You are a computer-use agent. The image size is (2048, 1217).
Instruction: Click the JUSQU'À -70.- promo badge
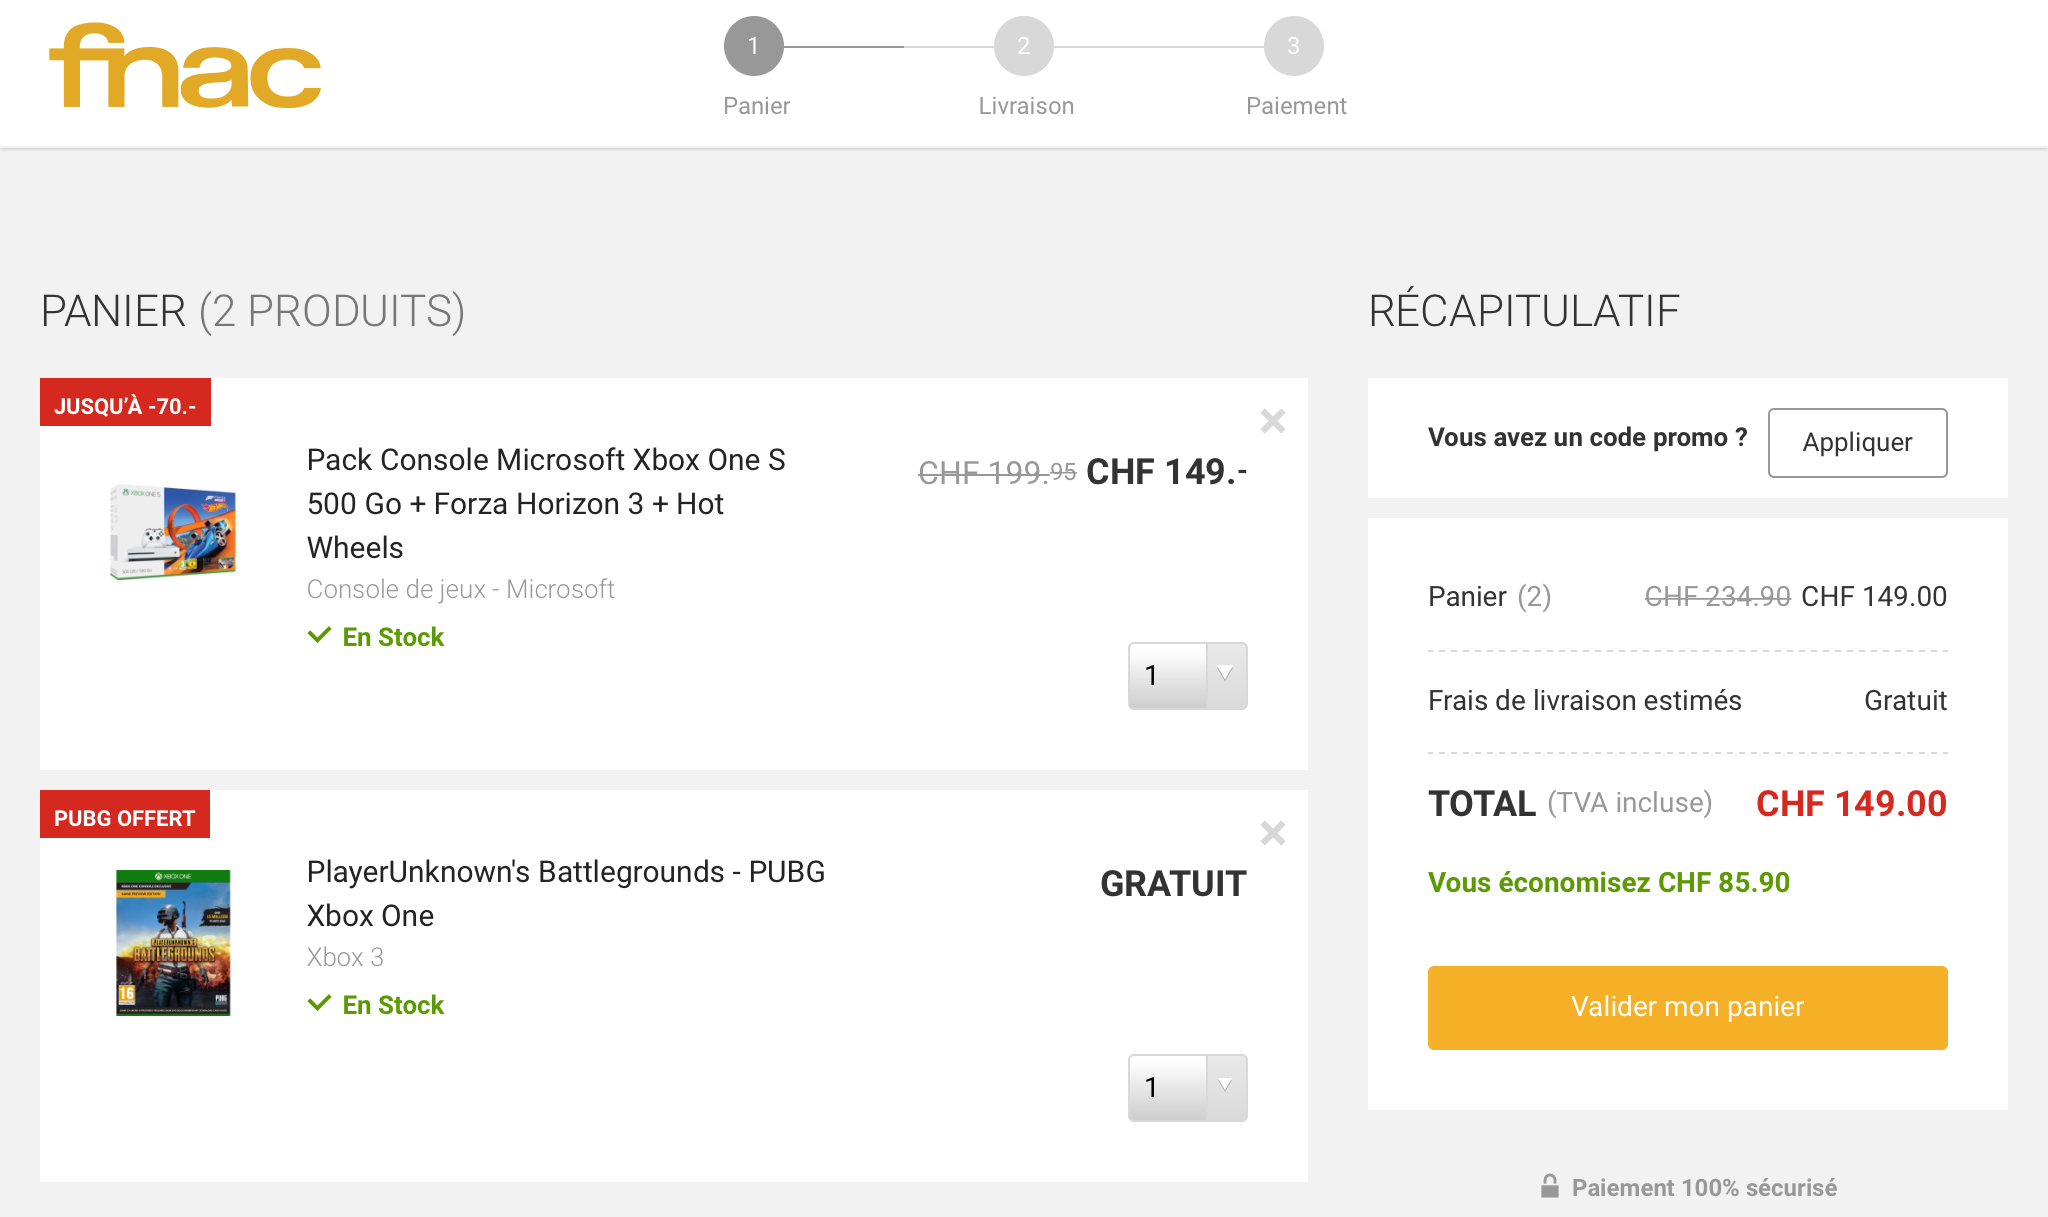[125, 403]
